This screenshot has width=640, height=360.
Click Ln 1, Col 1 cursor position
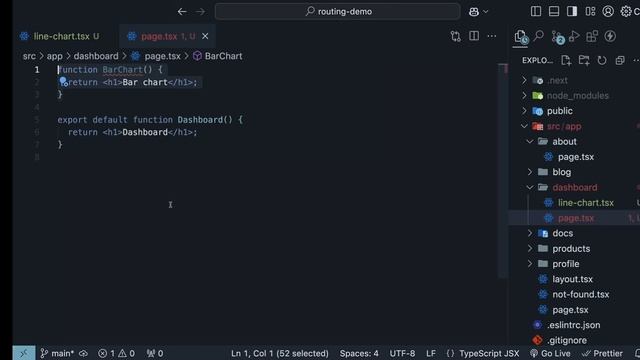pos(280,353)
